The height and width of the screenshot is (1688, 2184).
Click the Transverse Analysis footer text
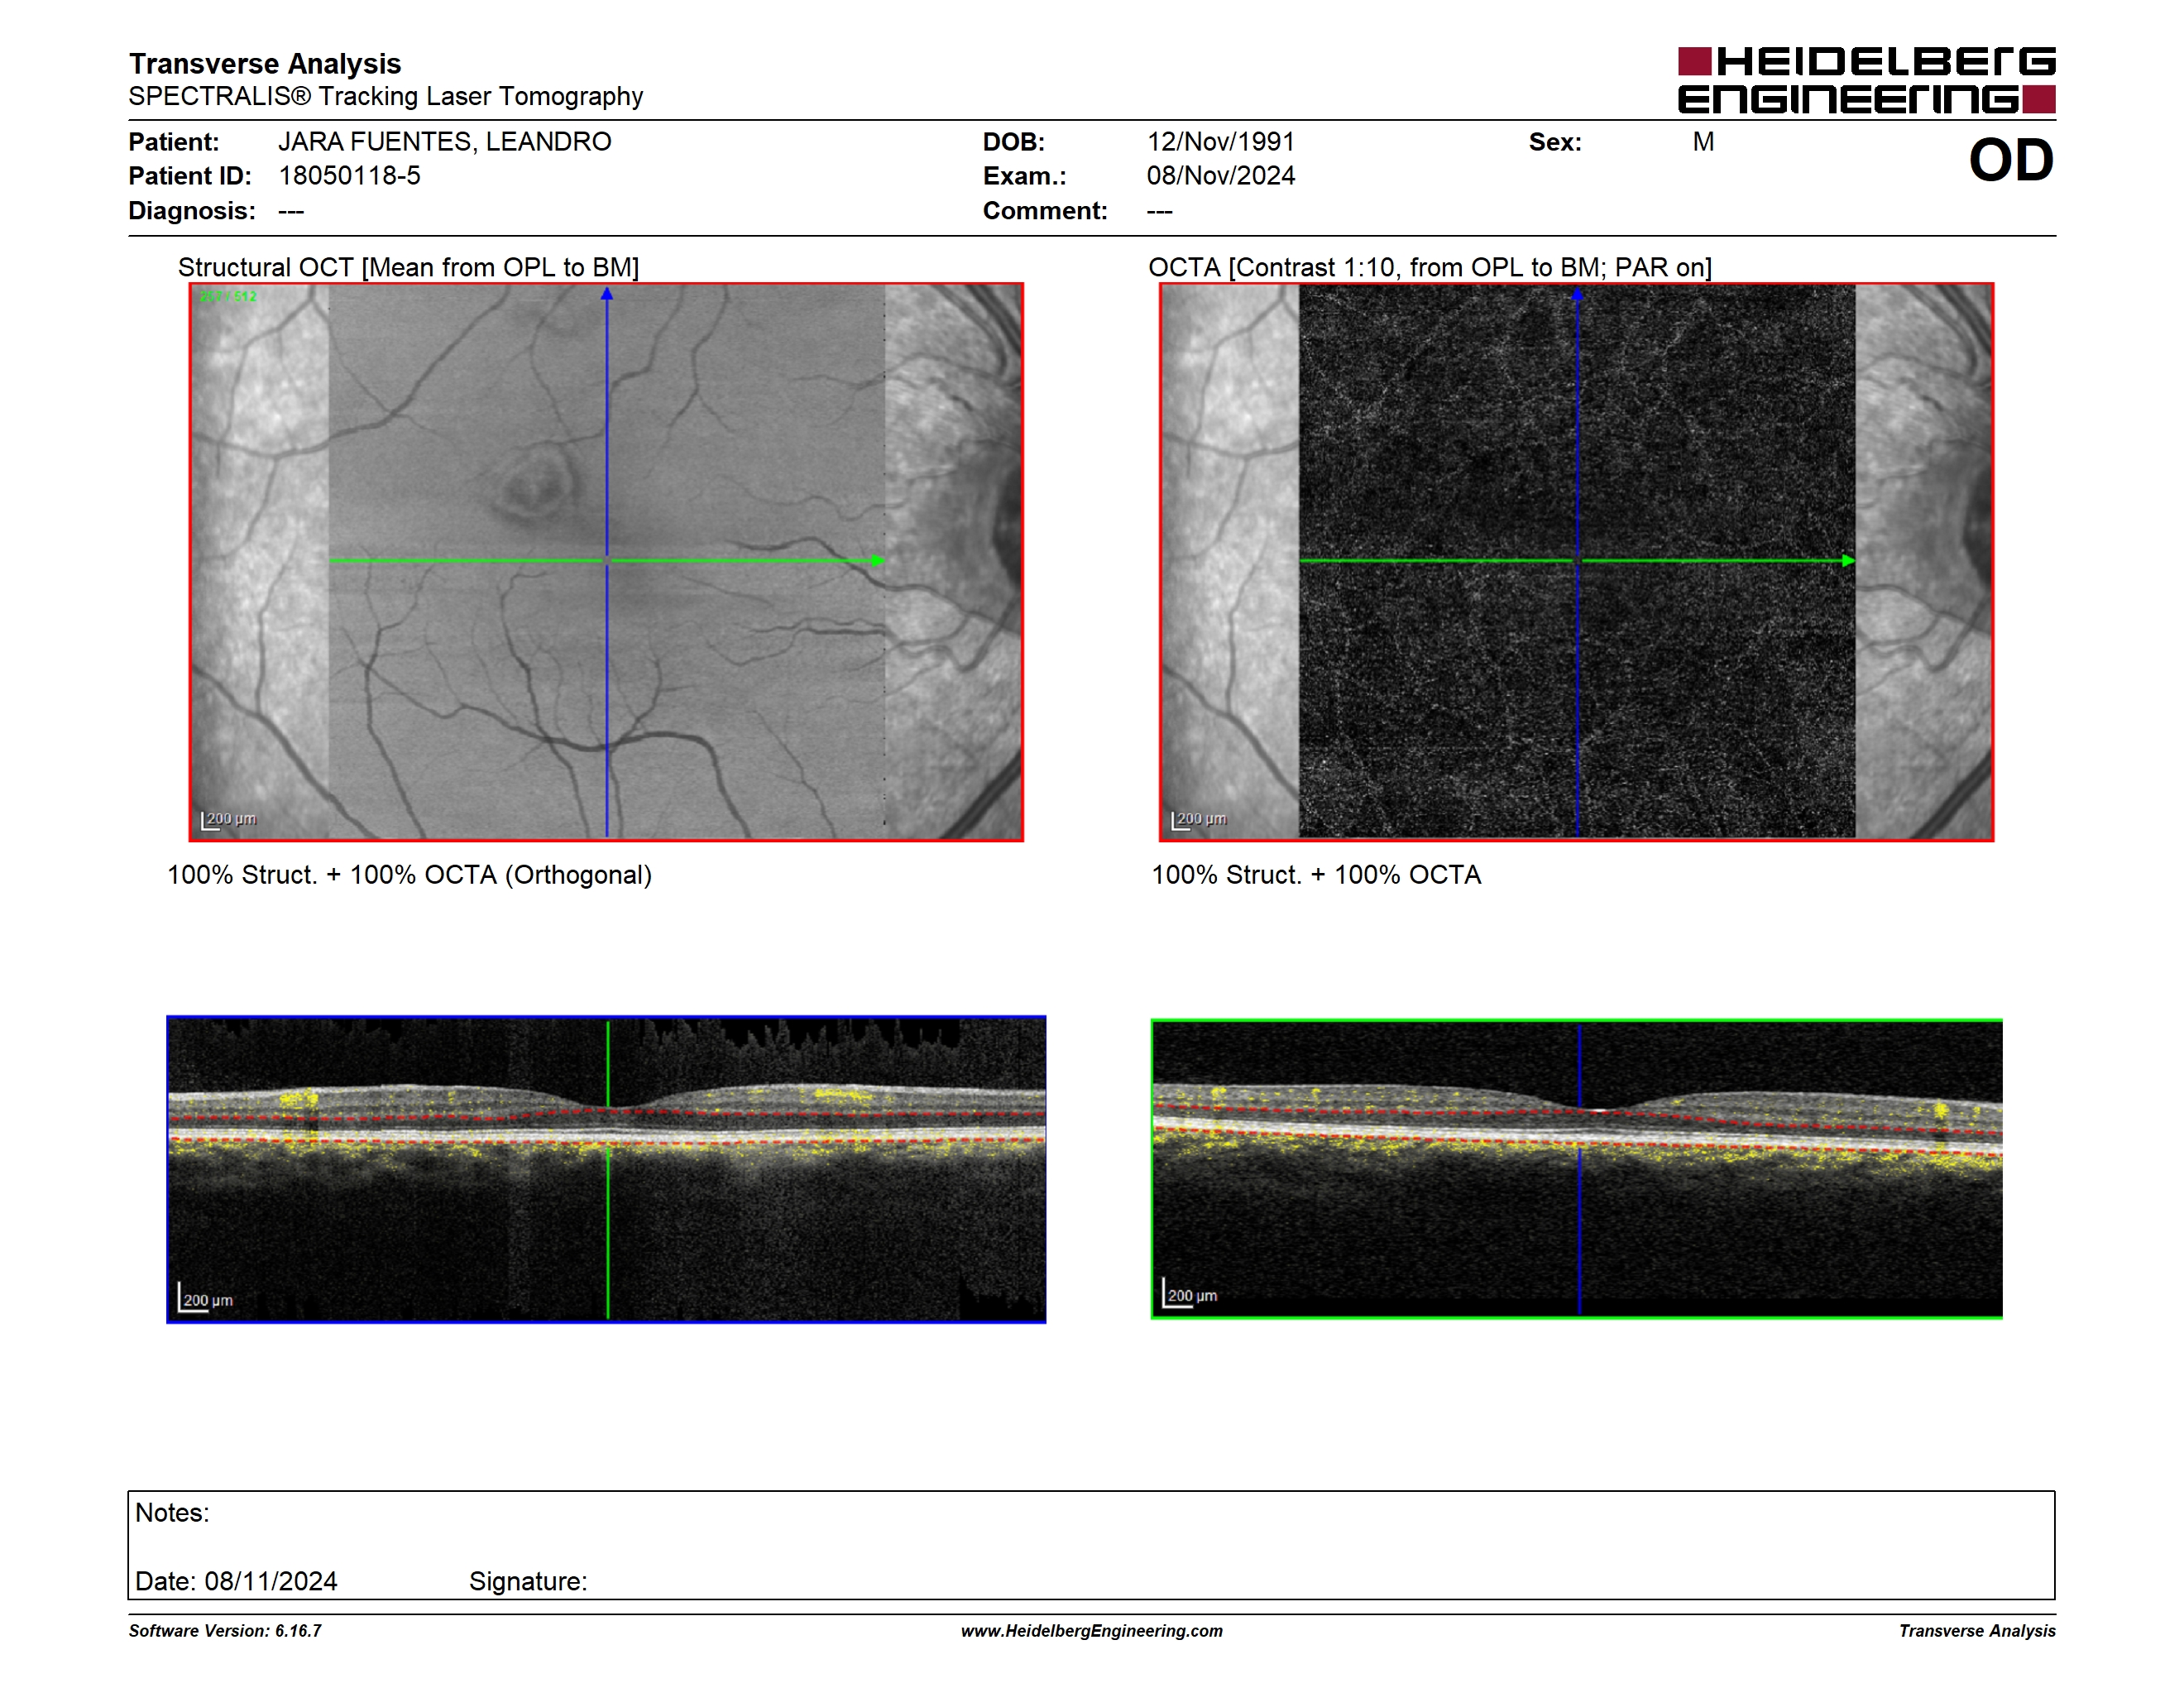point(1977,1631)
